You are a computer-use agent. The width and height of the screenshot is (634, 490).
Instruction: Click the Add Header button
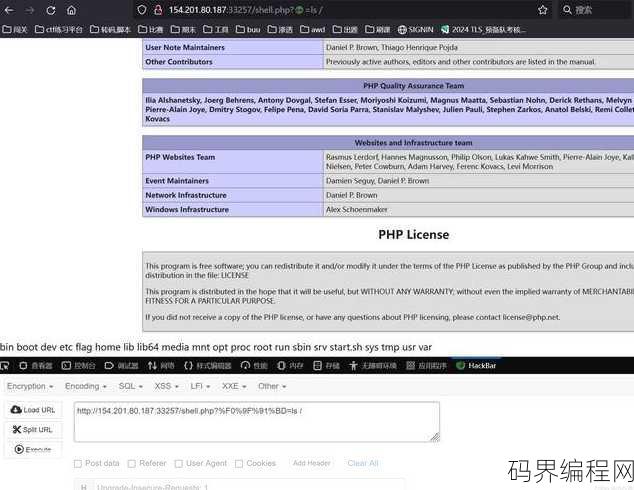point(311,463)
